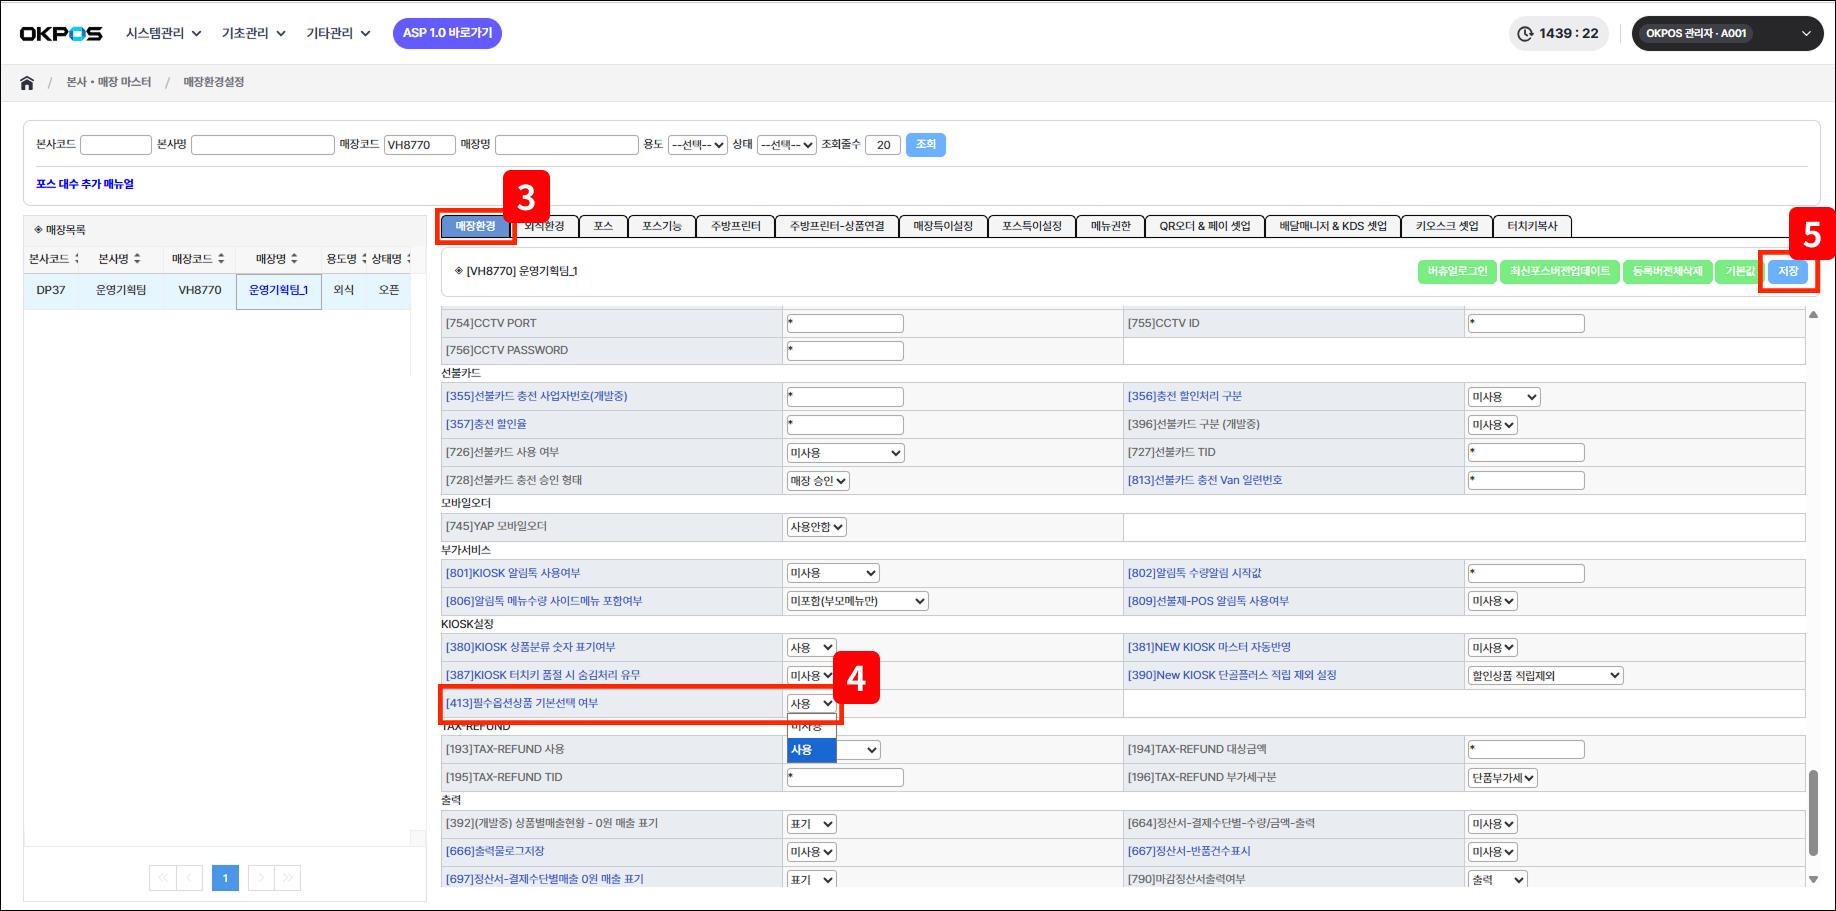Sort store list by 본사명 column
This screenshot has height=911, width=1836.
(x=119, y=259)
